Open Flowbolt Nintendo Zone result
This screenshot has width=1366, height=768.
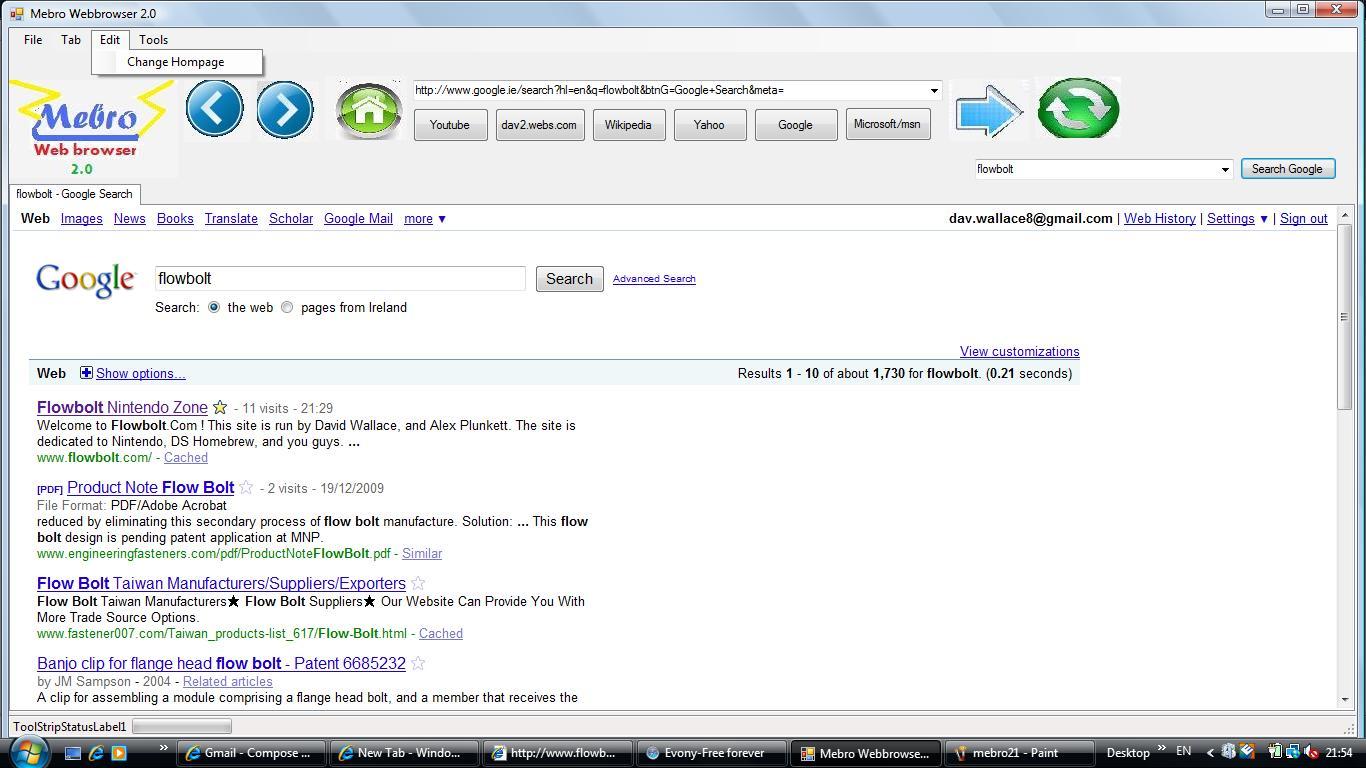pos(122,407)
